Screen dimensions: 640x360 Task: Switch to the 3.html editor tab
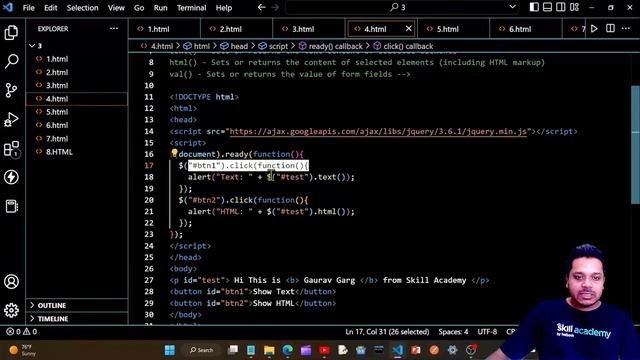click(x=309, y=29)
